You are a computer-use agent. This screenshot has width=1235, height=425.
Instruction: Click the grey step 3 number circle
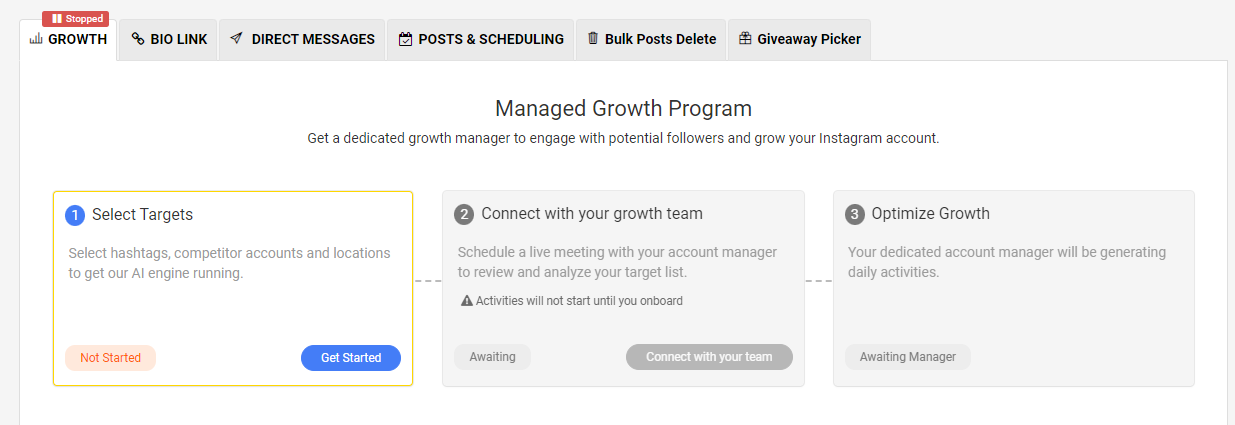tap(855, 215)
